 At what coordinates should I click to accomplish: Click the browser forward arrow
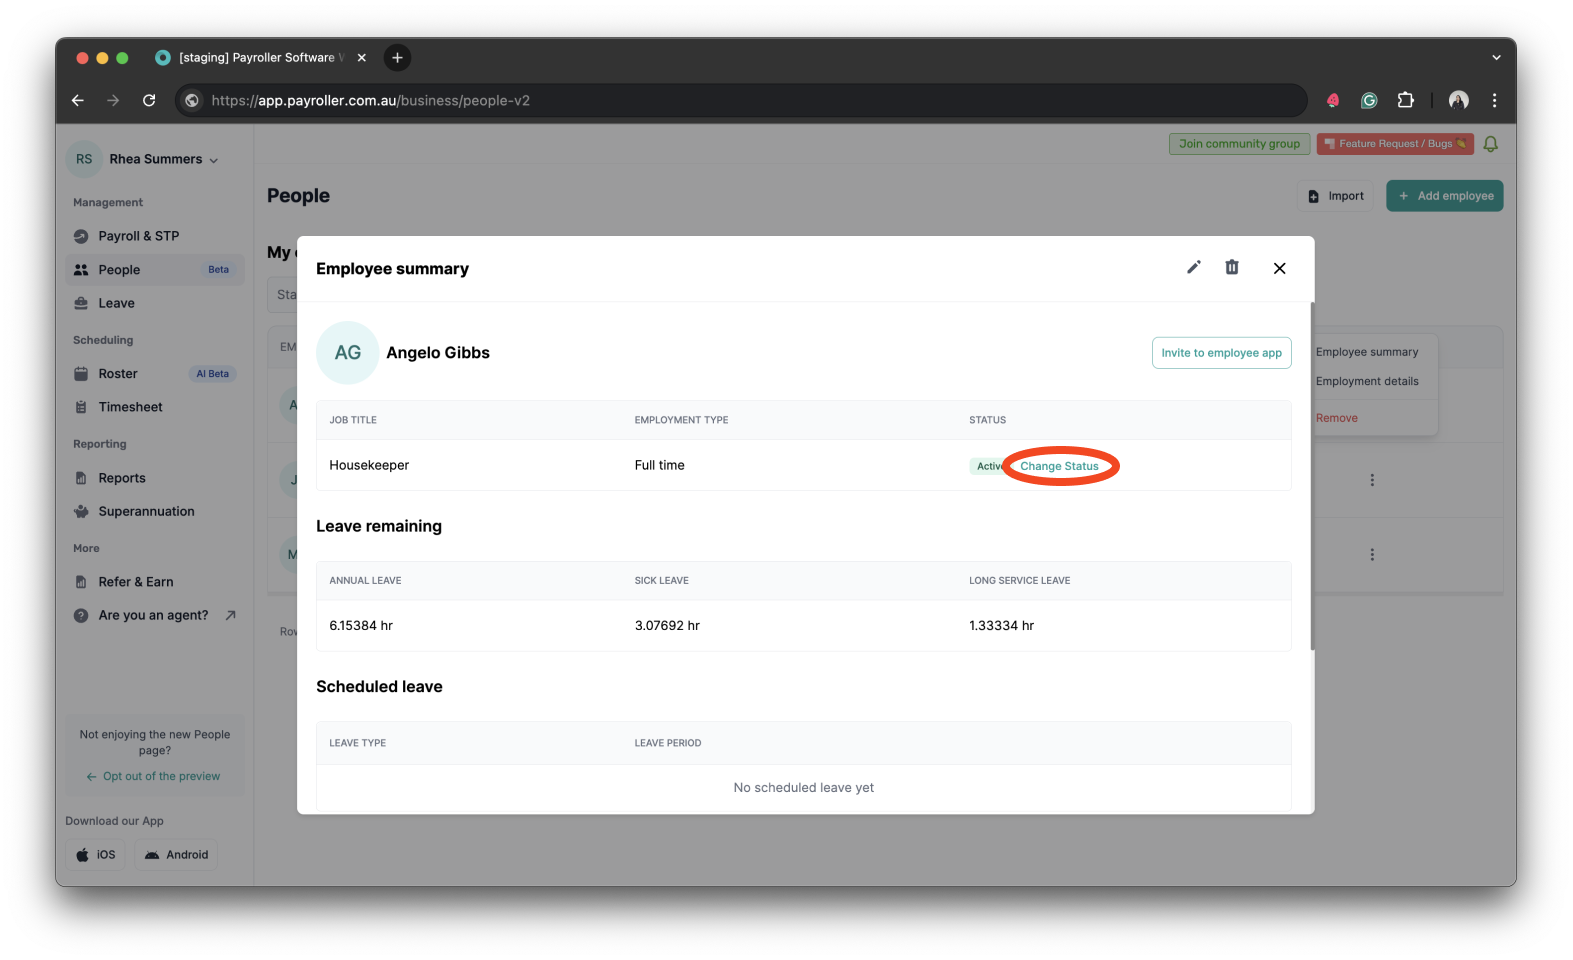coord(113,100)
